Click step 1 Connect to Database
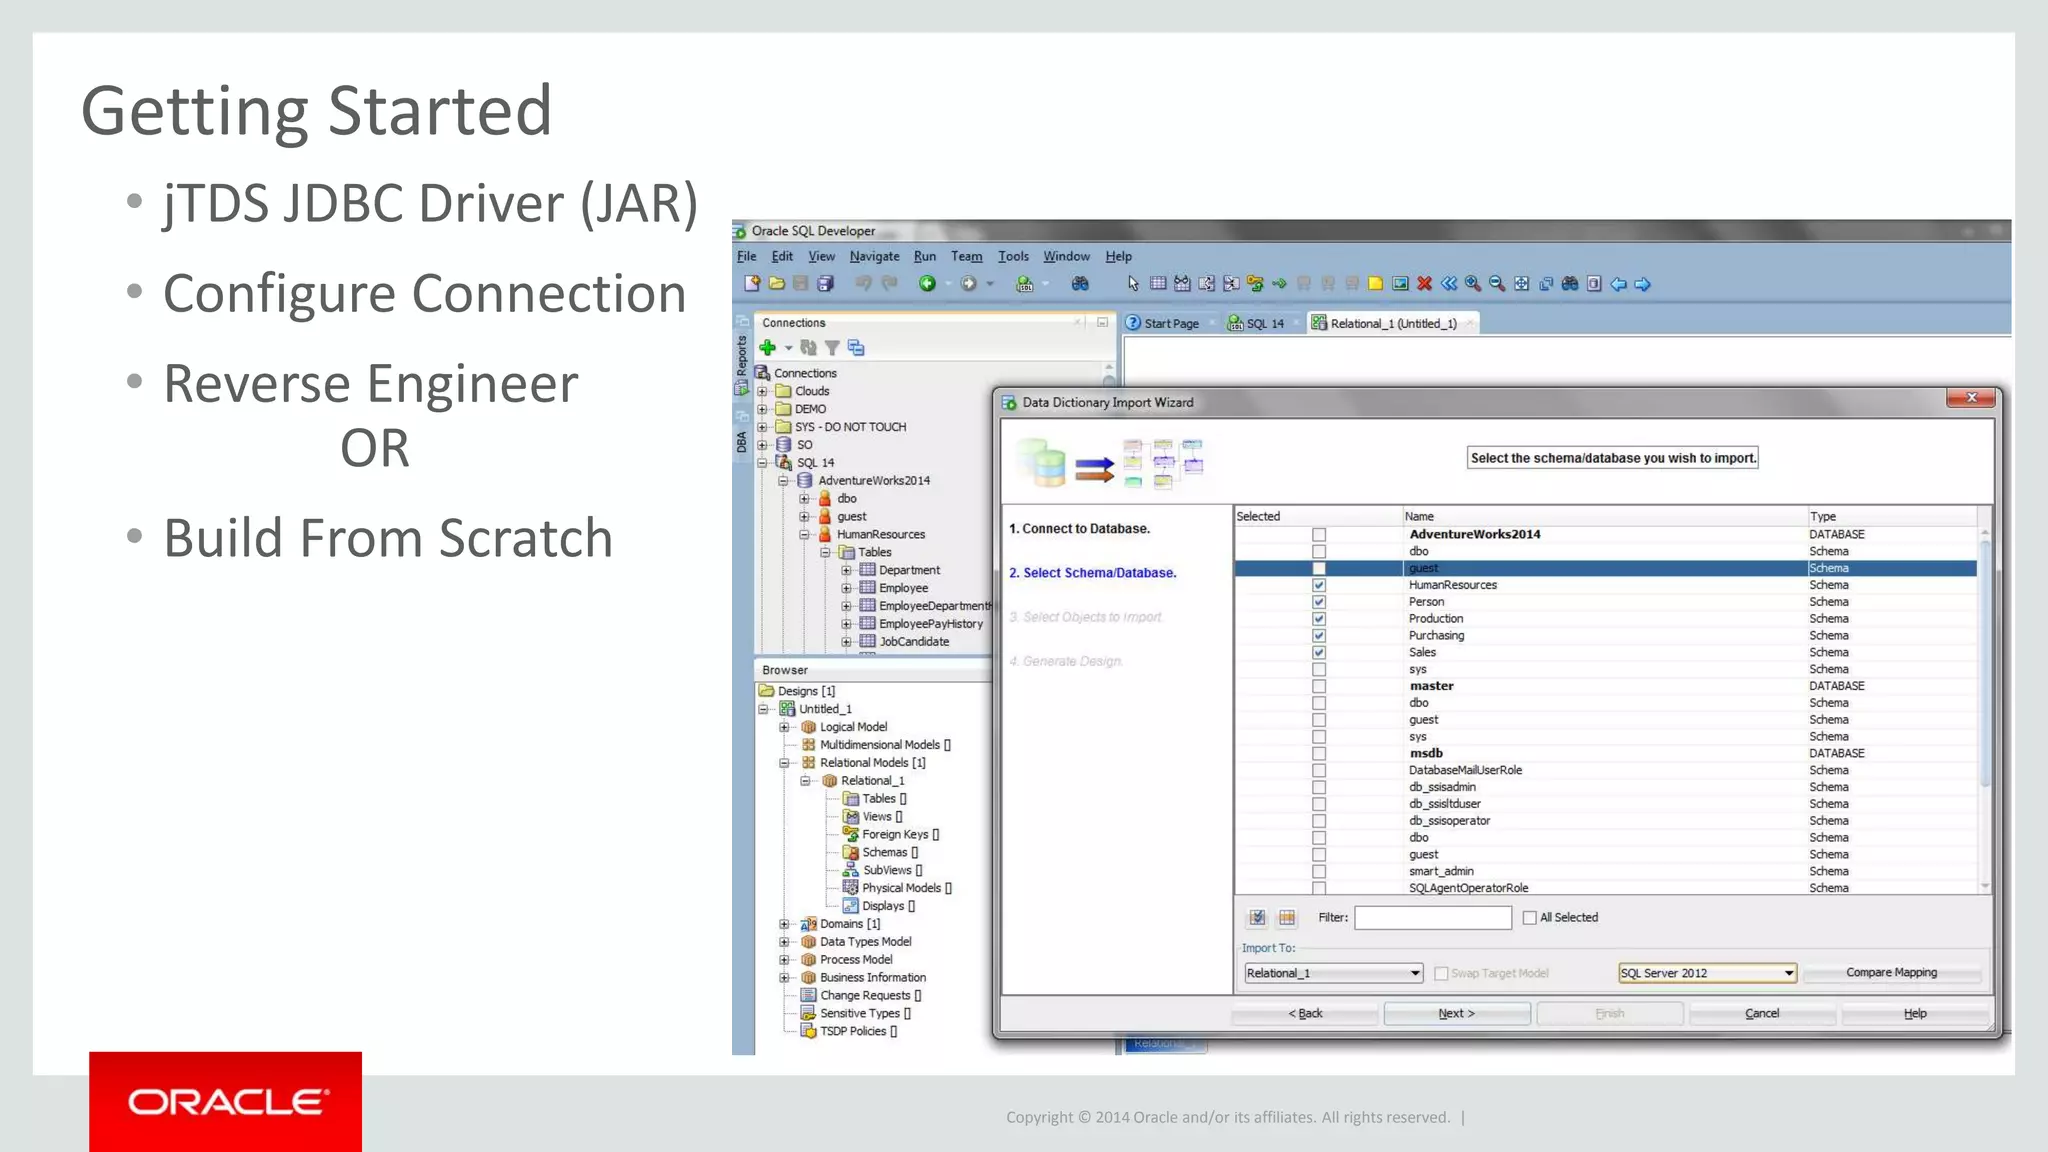 pyautogui.click(x=1079, y=529)
